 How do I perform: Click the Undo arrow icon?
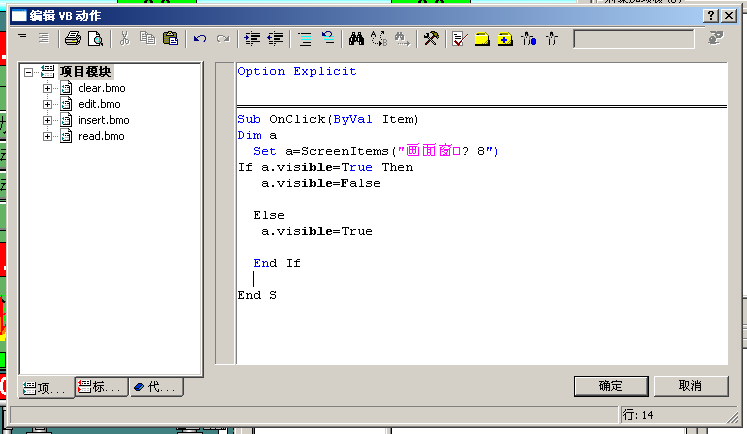pos(200,39)
